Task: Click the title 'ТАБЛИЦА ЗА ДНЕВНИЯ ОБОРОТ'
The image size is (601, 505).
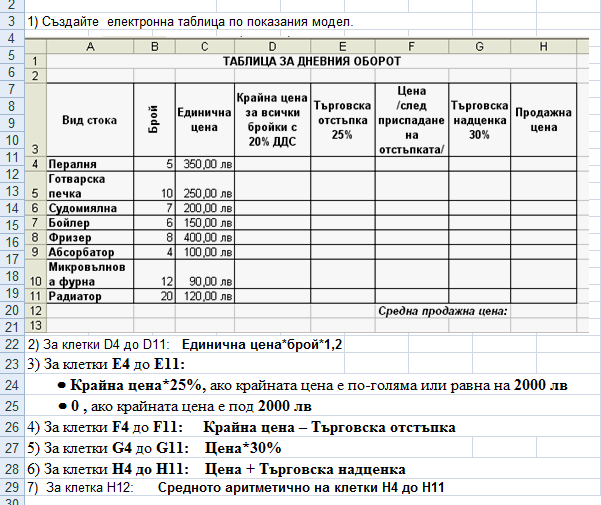Action: coord(312,61)
